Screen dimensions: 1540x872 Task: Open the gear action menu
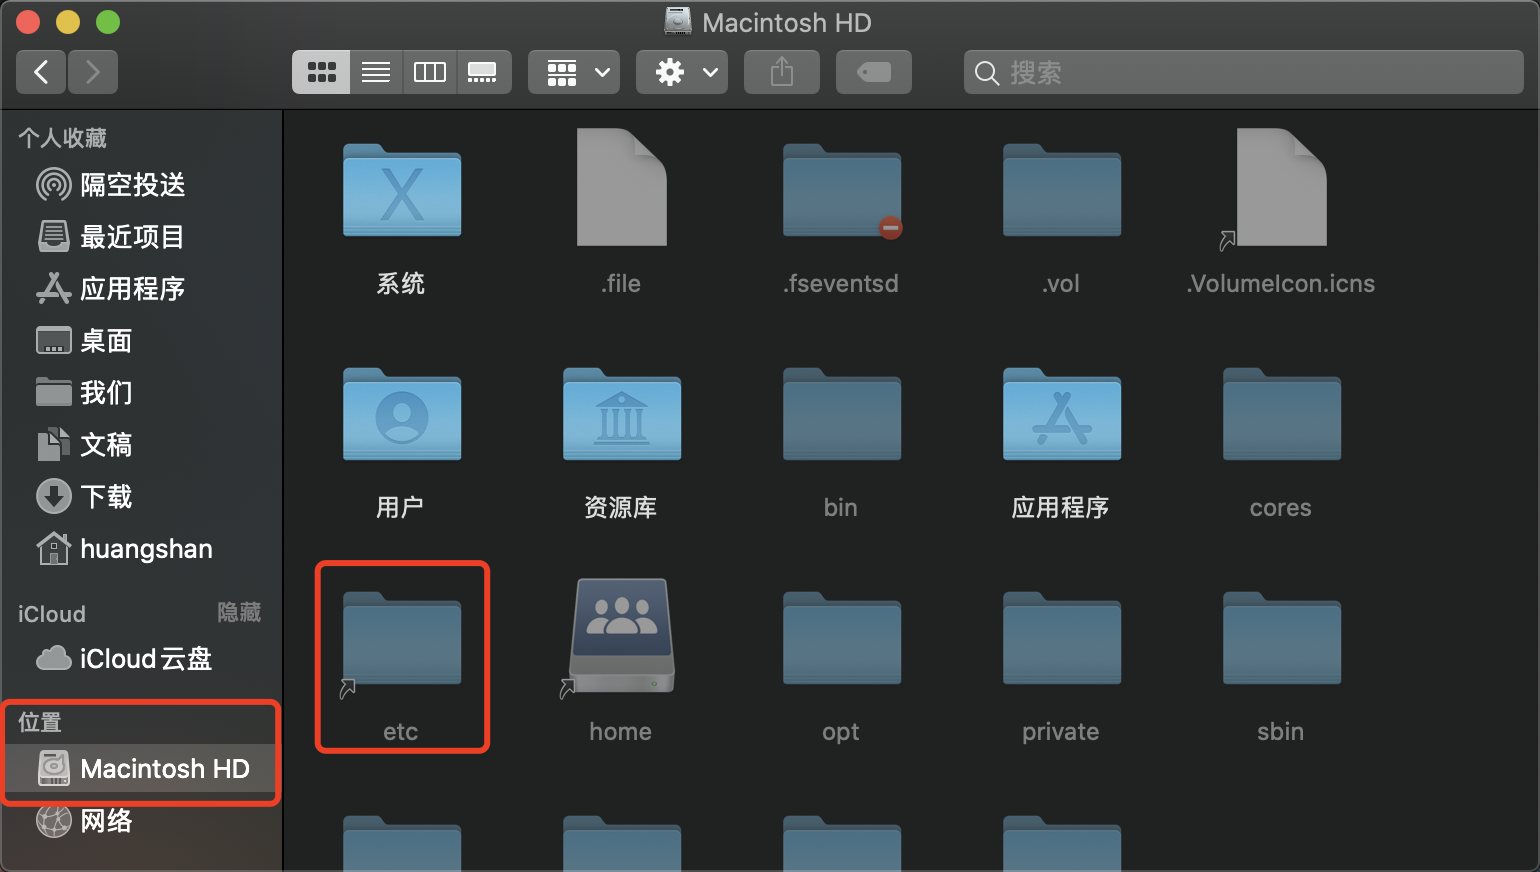click(682, 72)
